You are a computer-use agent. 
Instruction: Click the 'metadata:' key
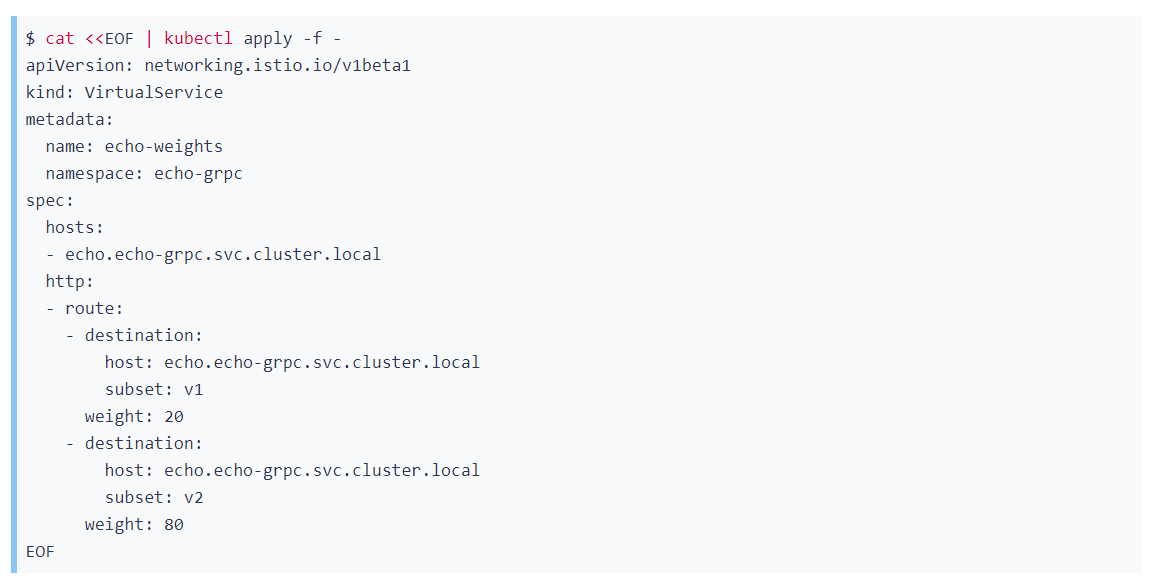click(x=70, y=119)
